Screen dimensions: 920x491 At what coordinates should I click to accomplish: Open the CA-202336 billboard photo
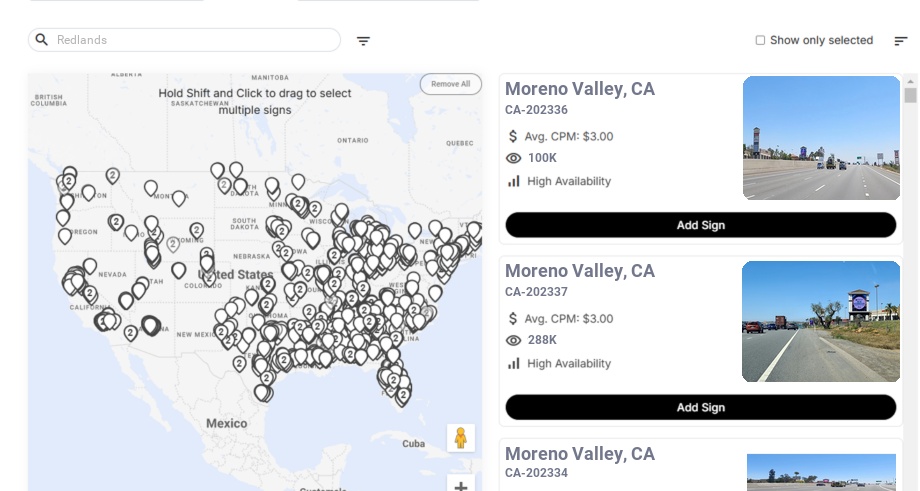[x=821, y=138]
